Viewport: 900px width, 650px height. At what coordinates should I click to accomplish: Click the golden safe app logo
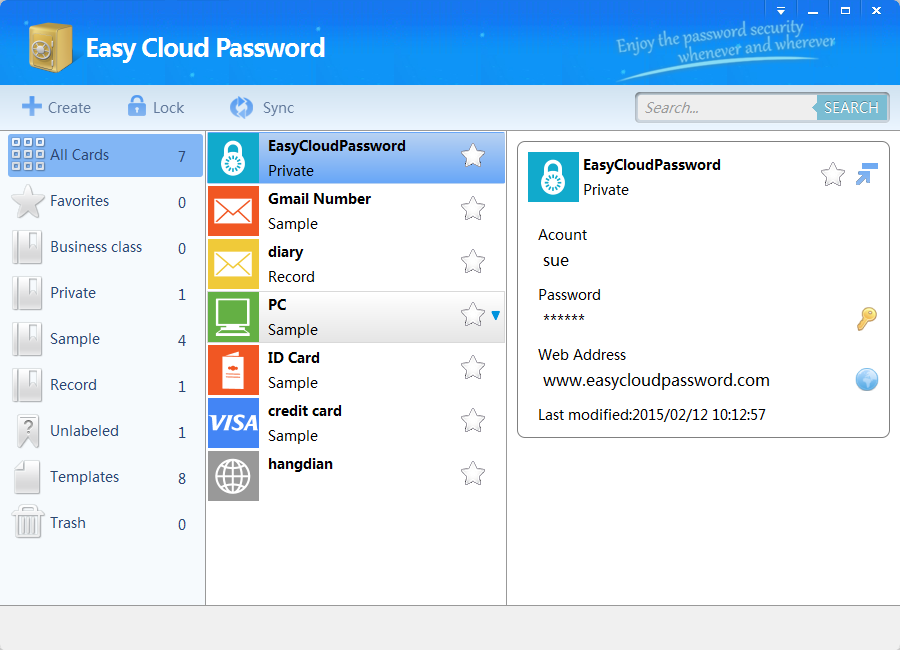click(51, 48)
